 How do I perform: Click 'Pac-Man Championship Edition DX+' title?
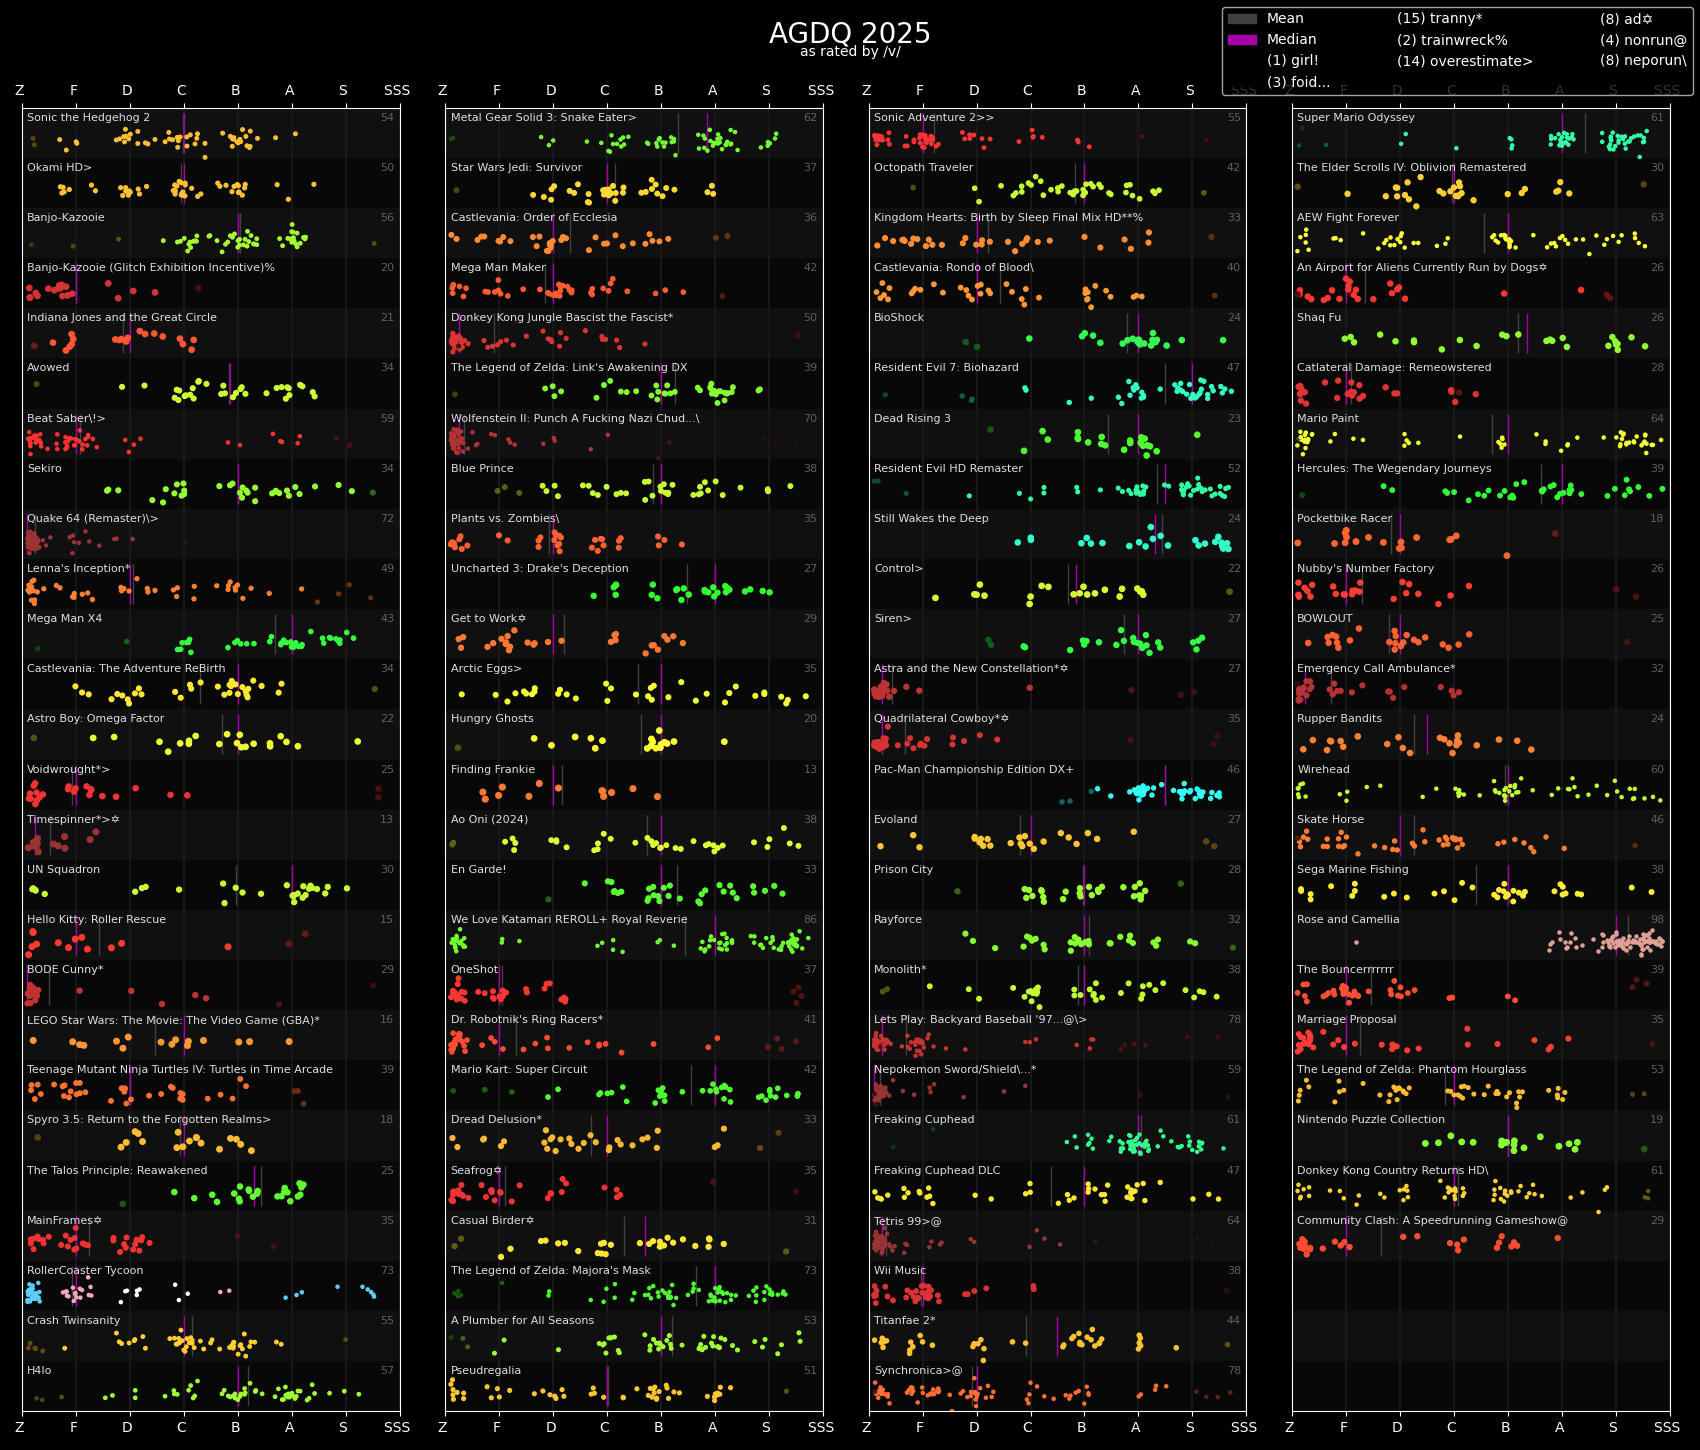[974, 770]
